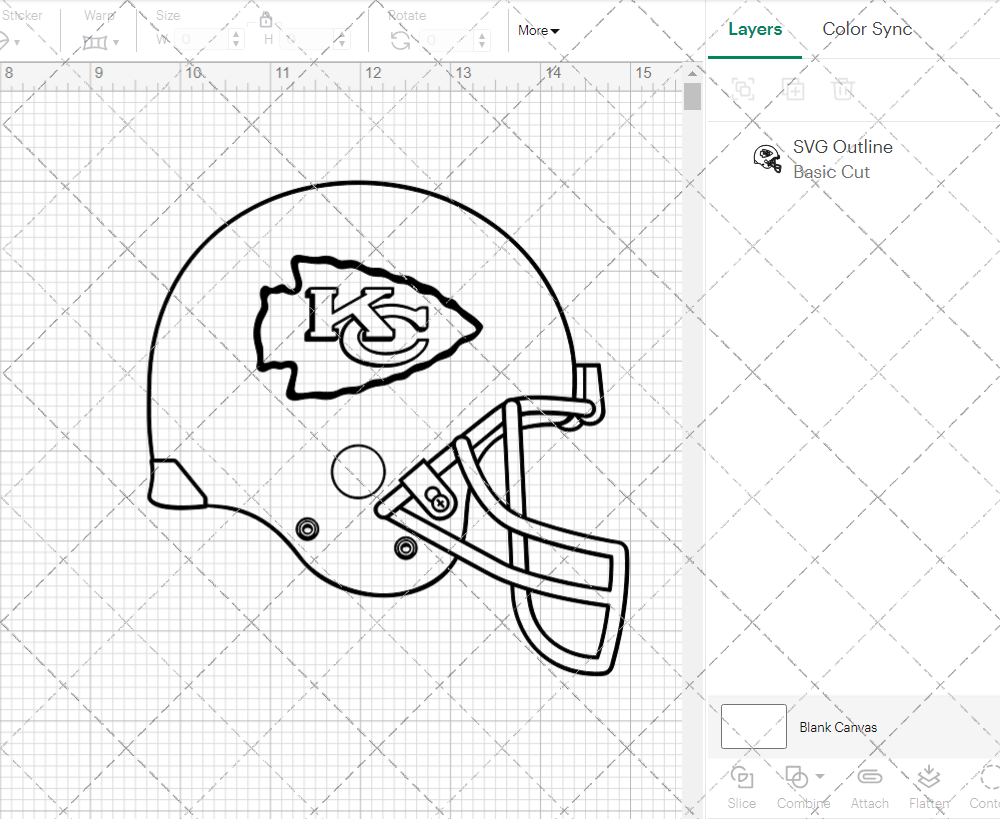
Task: Toggle the Sticker tool icon
Action: pyautogui.click(x=6, y=40)
